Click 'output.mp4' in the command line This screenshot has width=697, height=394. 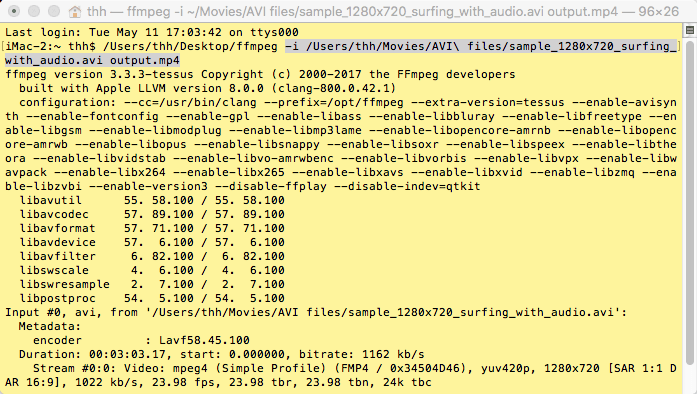(x=145, y=60)
